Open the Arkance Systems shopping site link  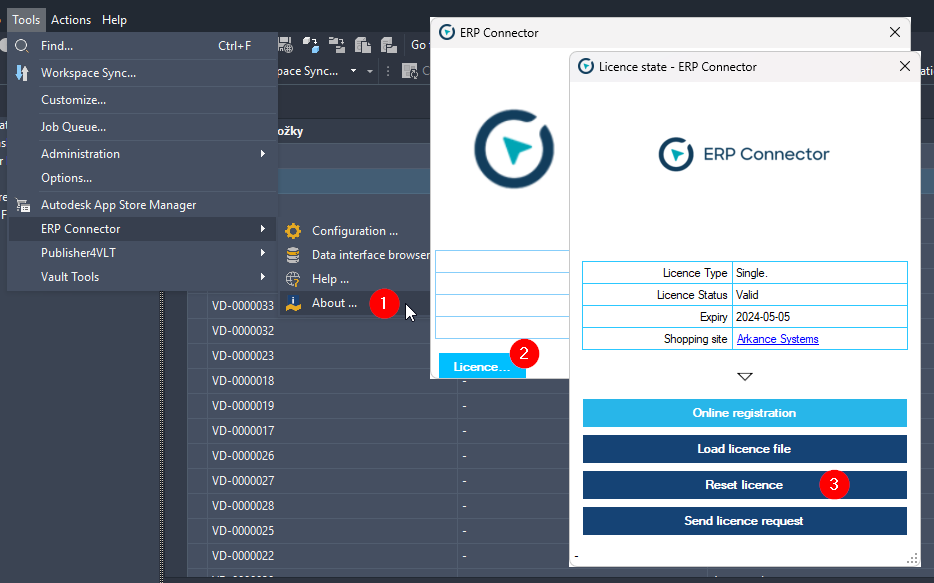777,339
